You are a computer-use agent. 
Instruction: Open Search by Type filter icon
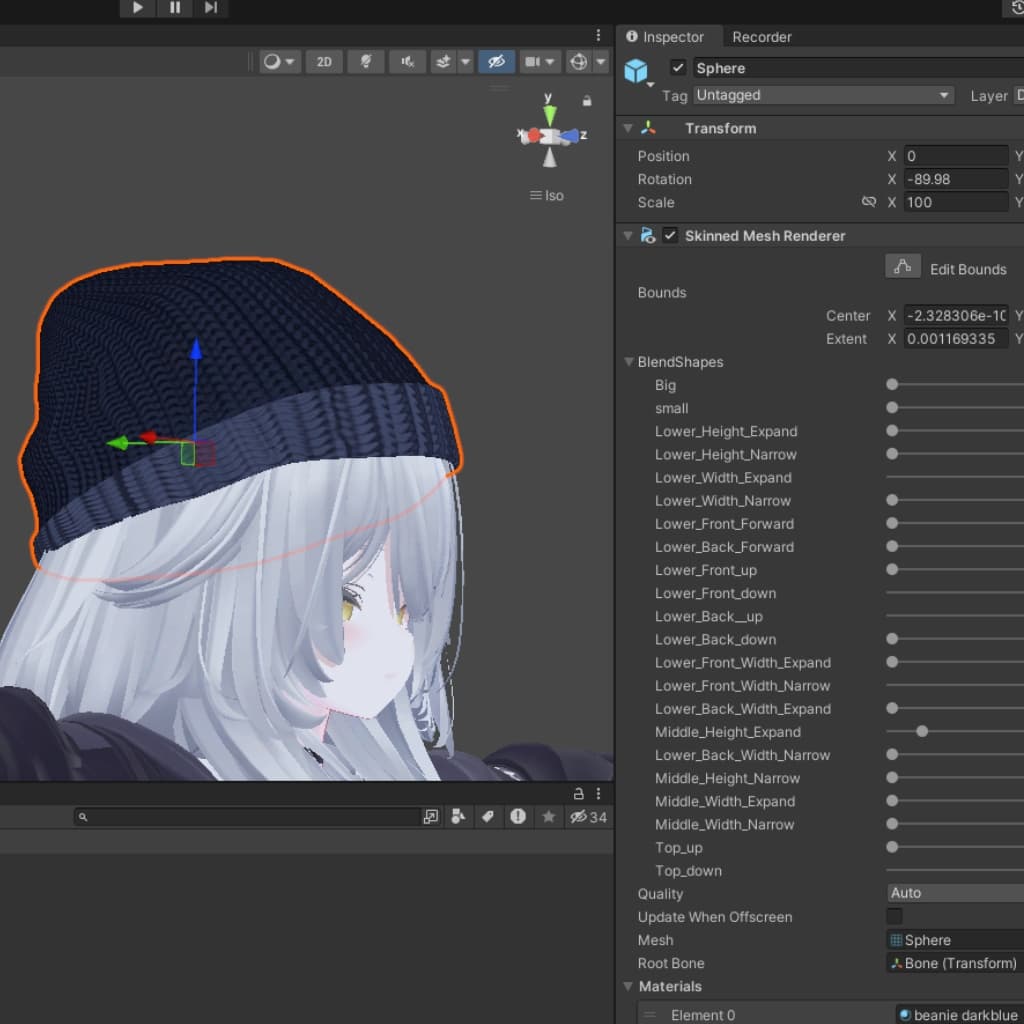pyautogui.click(x=458, y=817)
